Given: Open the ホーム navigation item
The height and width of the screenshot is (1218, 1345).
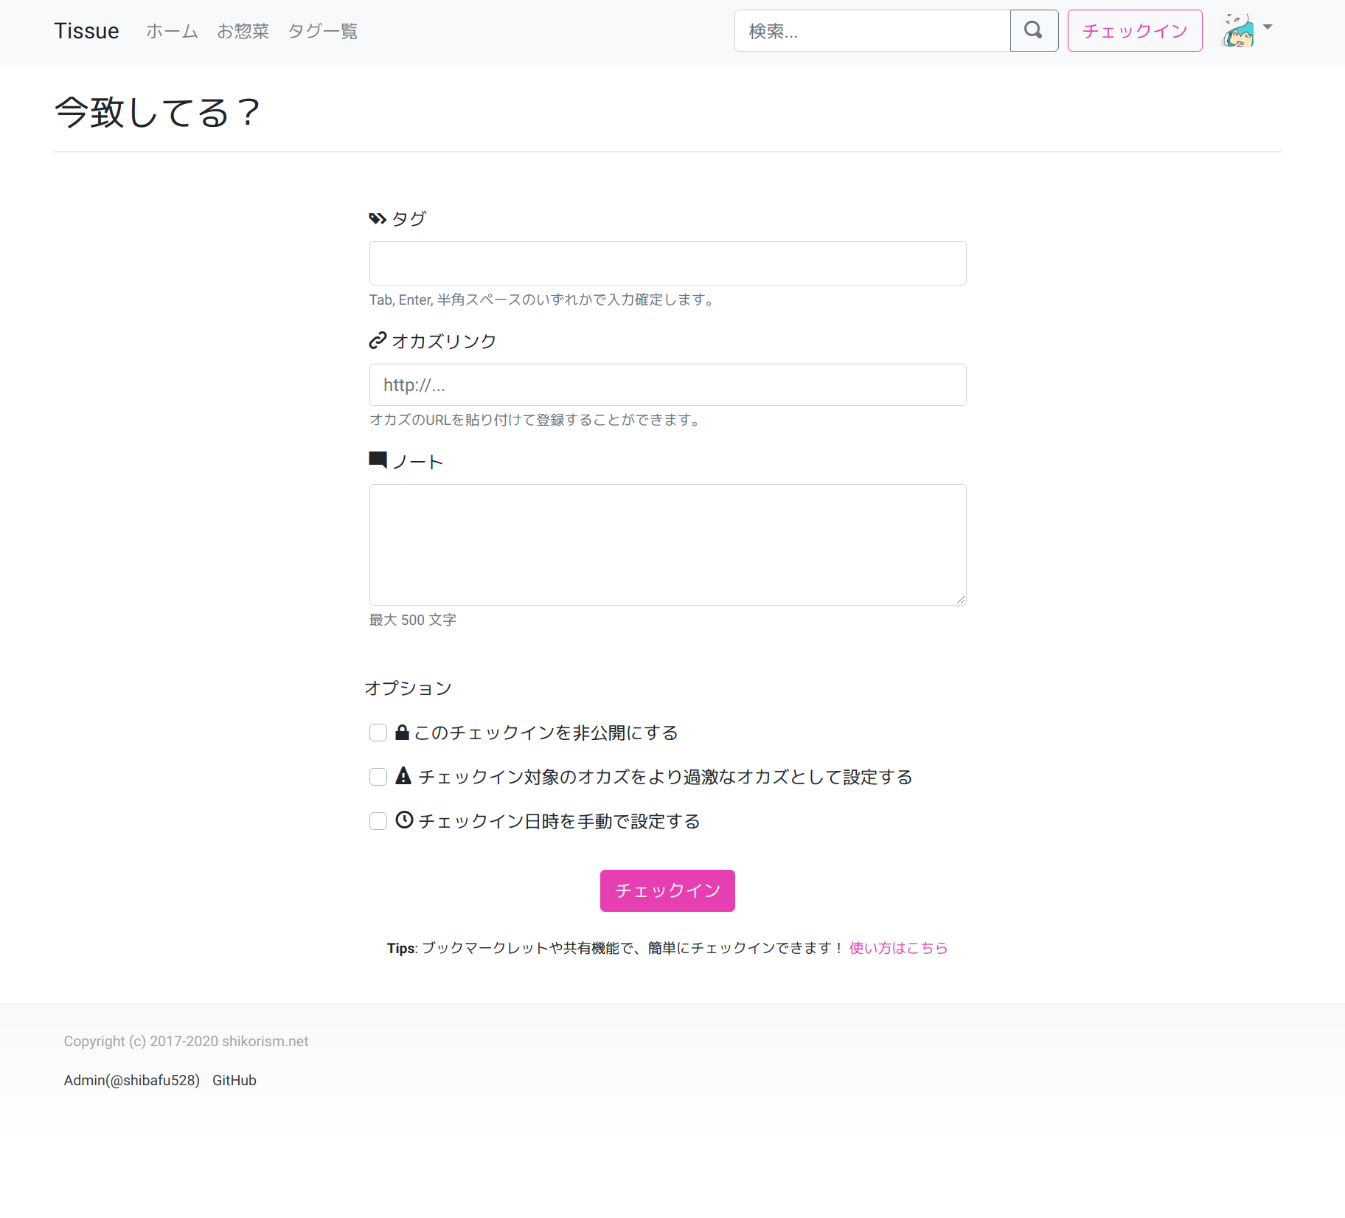Looking at the screenshot, I should click(172, 31).
